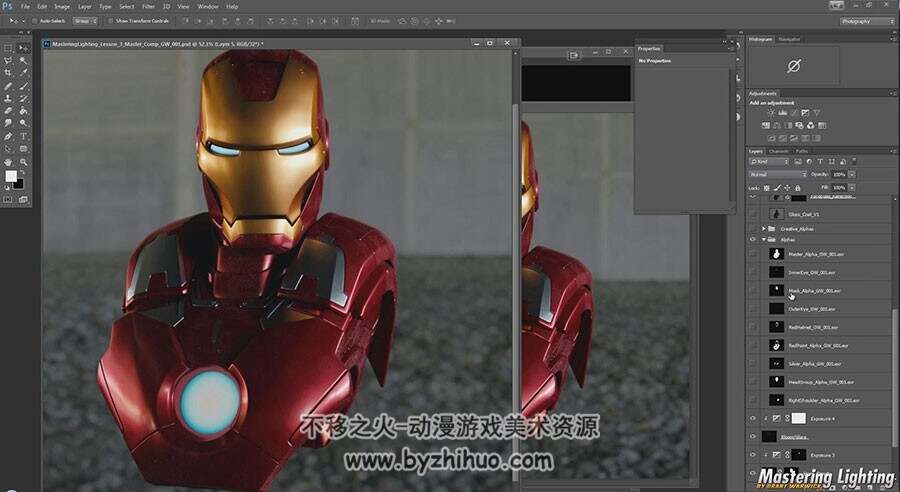Open the Auto-Select Group dropdown
Screen dimensions: 900x492
pyautogui.click(x=85, y=21)
